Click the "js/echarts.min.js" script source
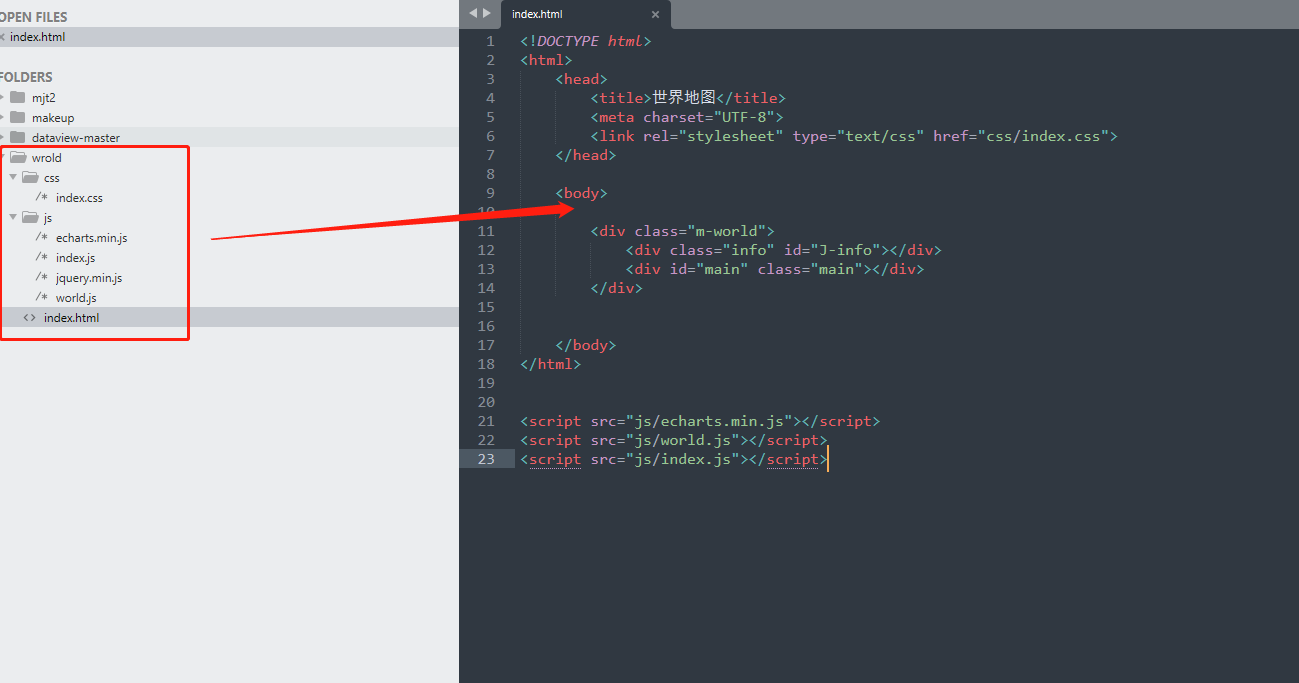Viewport: 1299px width, 683px height. (709, 421)
